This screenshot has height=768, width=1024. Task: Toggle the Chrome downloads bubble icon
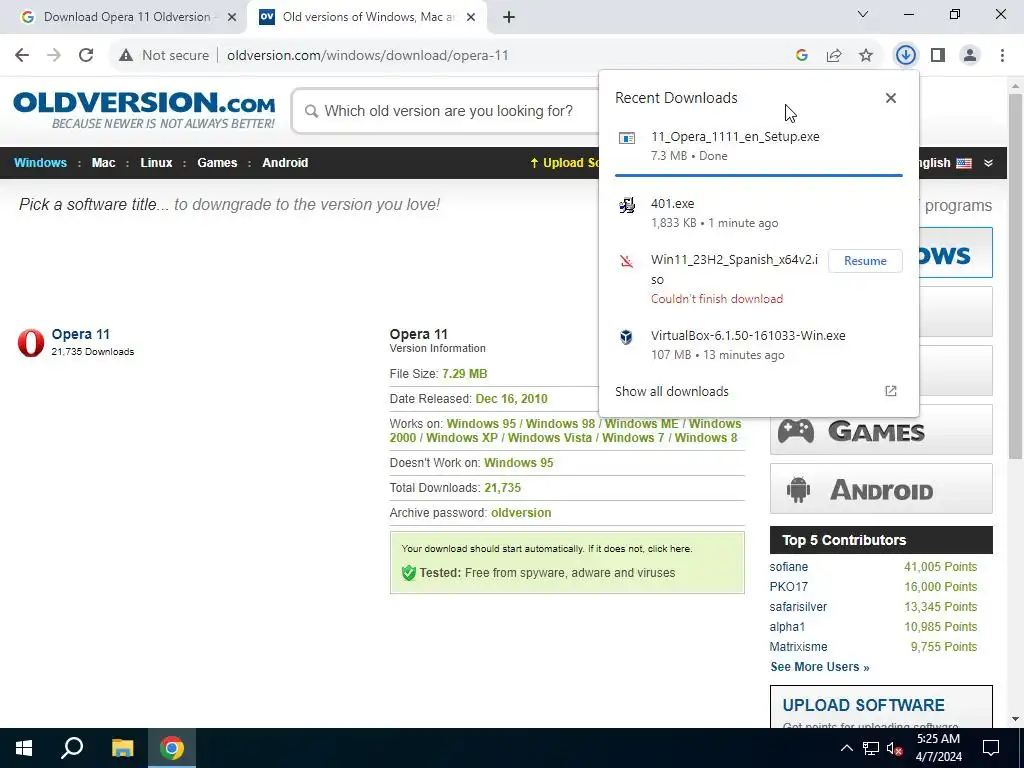(905, 56)
